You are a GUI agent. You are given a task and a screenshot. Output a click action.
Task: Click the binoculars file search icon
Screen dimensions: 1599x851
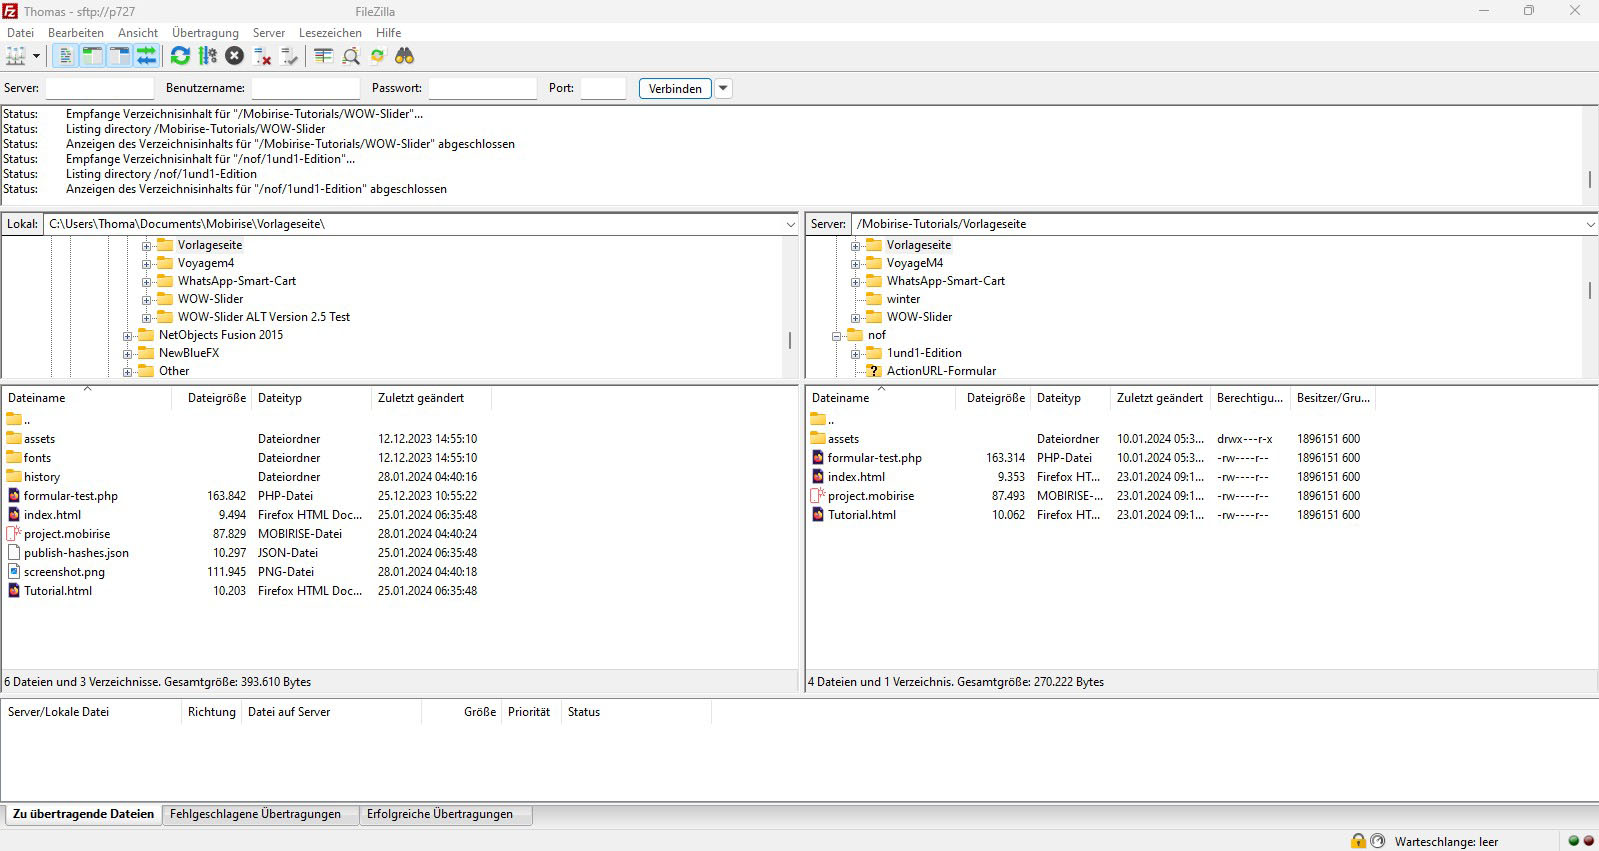tap(404, 56)
